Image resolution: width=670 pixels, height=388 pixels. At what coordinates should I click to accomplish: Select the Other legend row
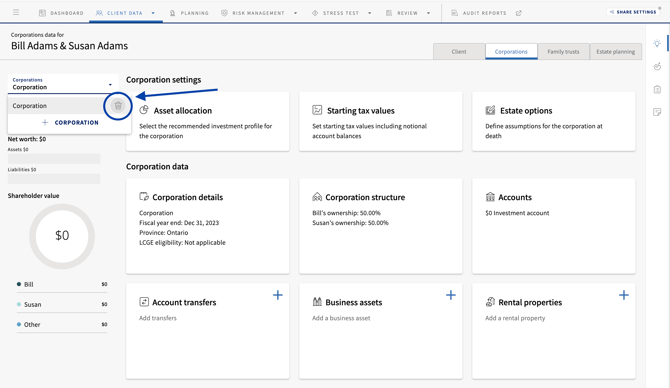click(x=62, y=324)
